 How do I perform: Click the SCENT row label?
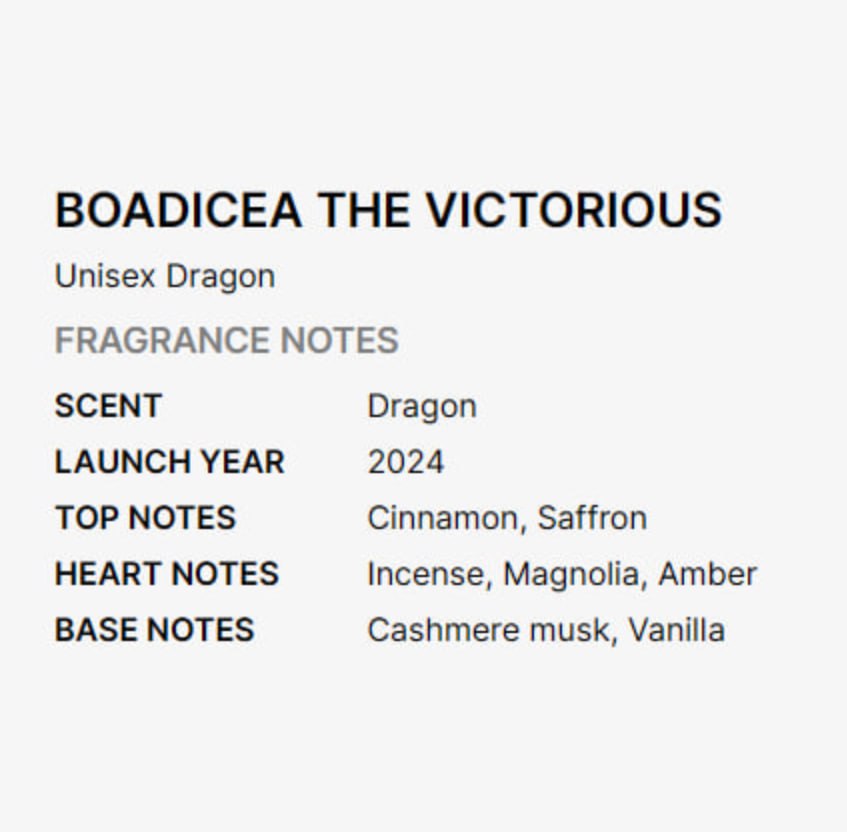pos(108,406)
